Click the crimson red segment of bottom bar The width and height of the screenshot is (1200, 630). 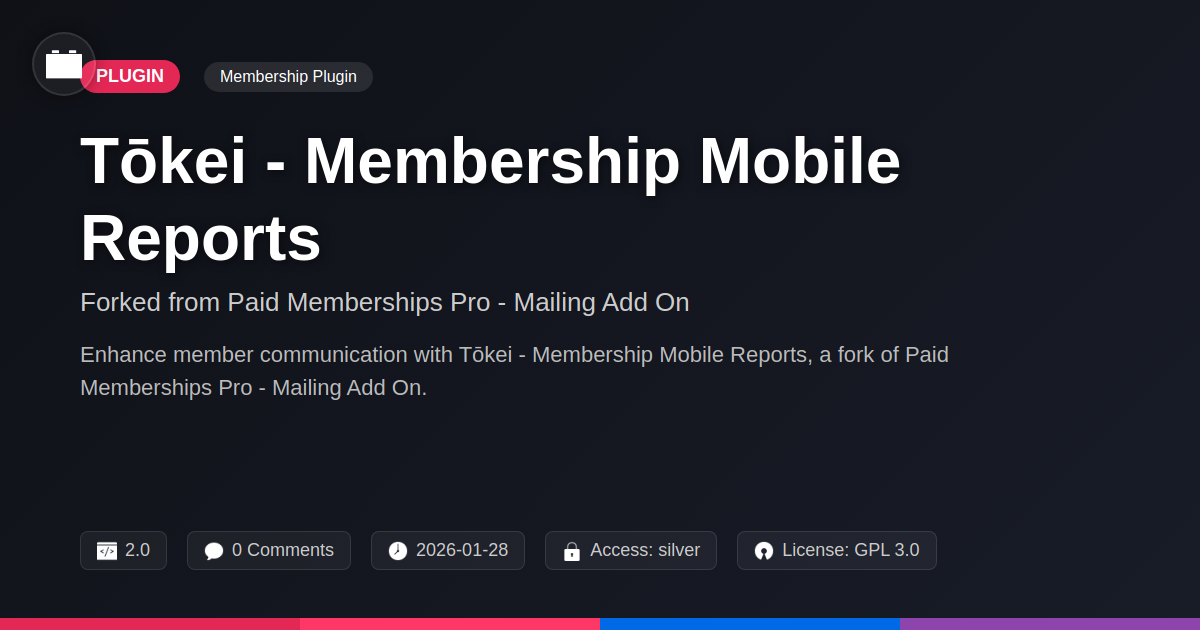[x=150, y=623]
